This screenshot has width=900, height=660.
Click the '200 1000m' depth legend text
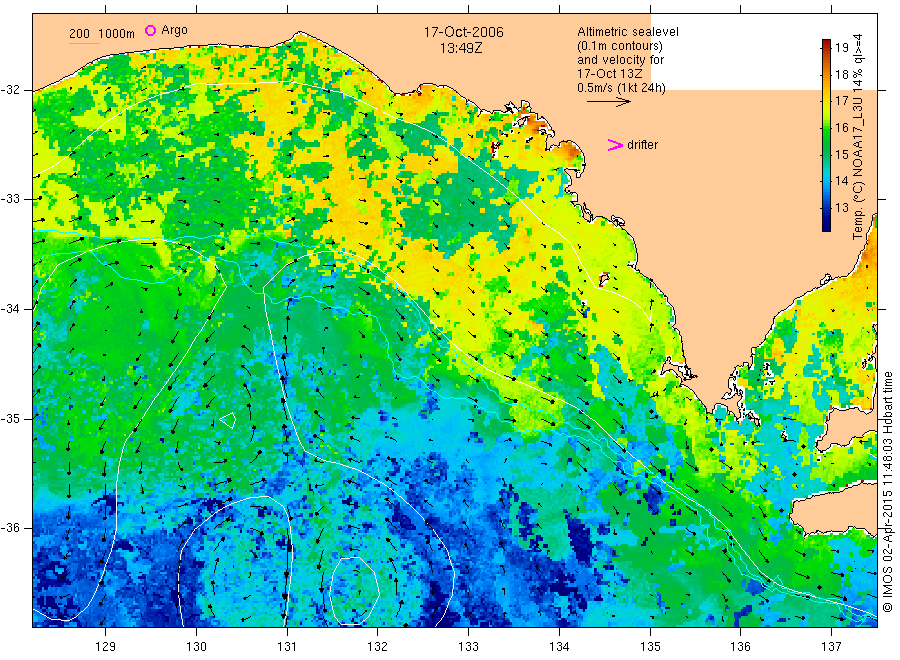[102, 34]
